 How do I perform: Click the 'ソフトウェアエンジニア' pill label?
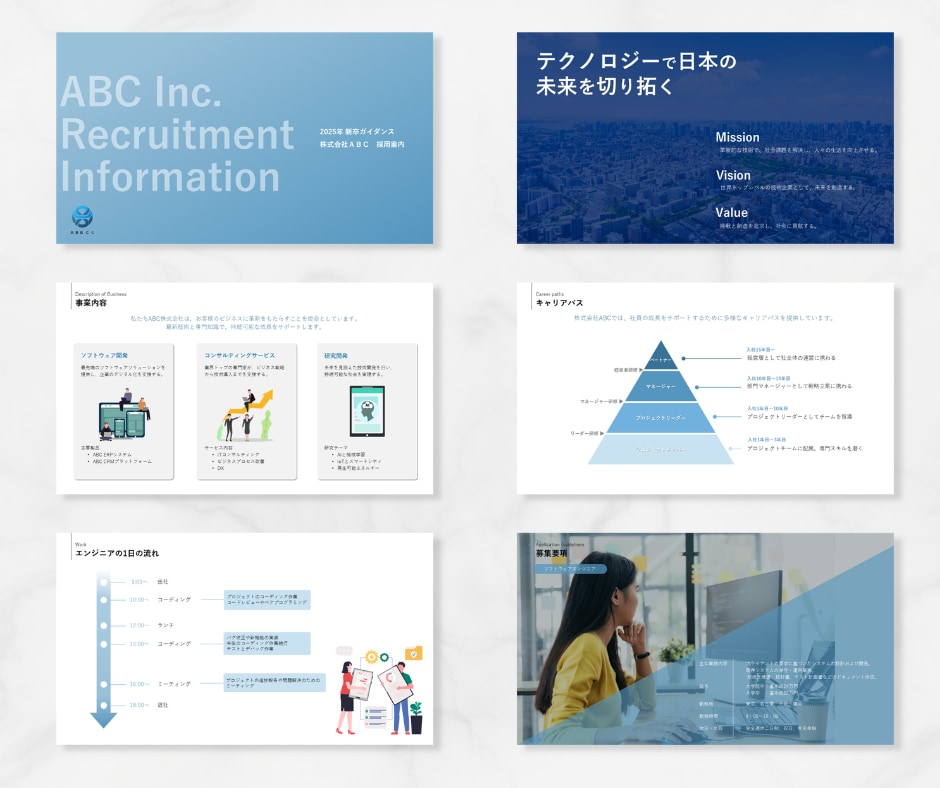pos(570,569)
